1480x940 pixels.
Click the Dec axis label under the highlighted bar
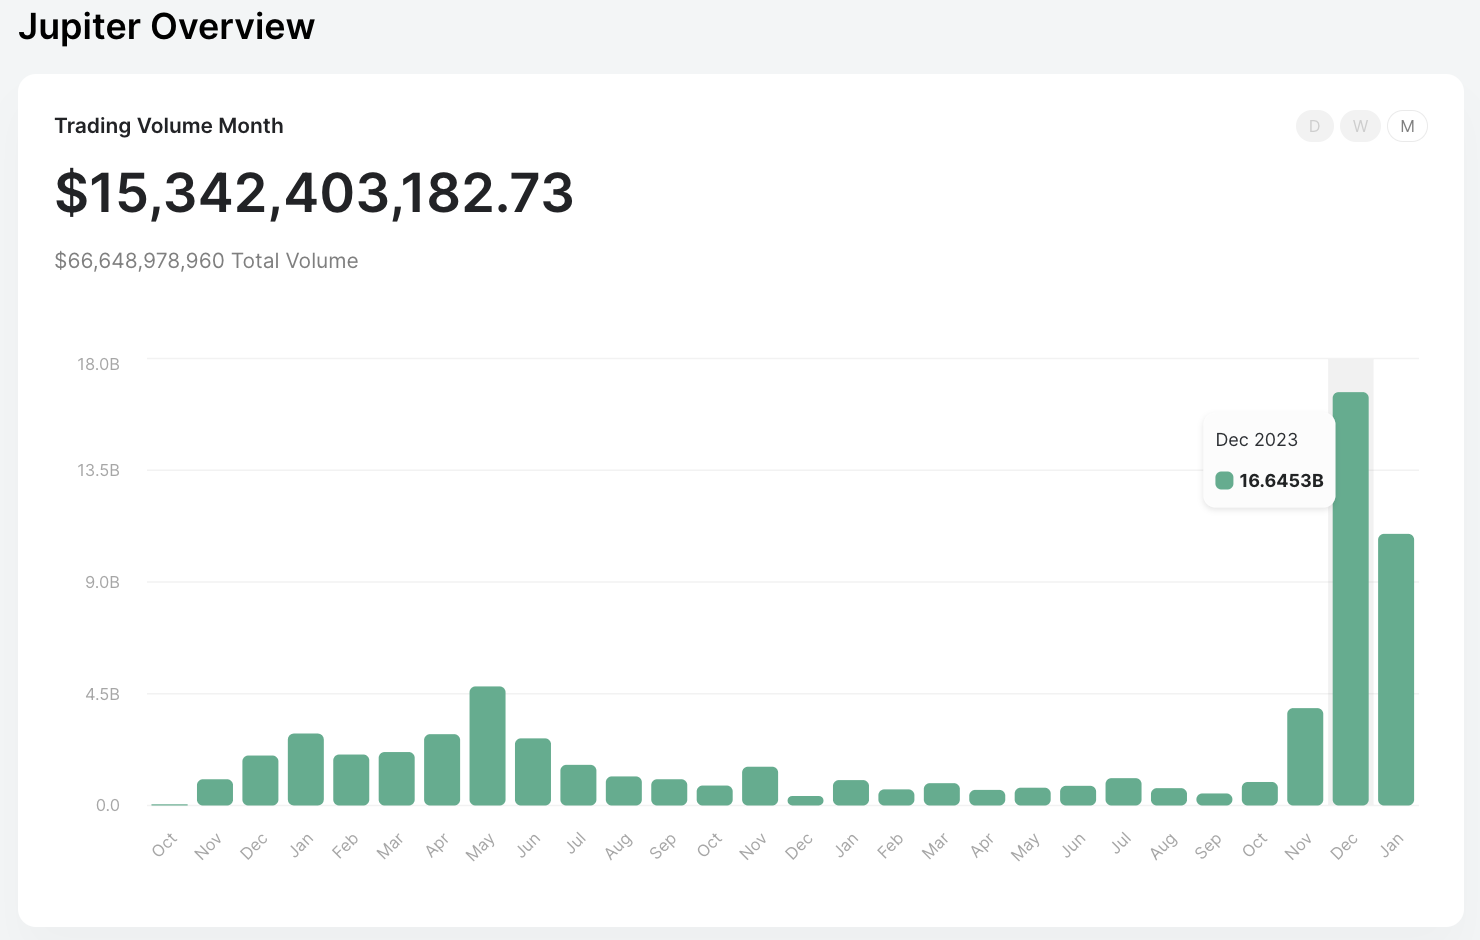(x=1345, y=846)
